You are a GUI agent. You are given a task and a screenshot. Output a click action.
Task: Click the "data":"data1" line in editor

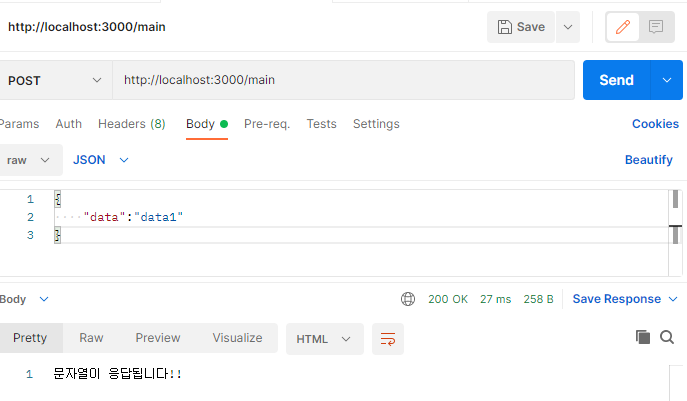click(133, 217)
